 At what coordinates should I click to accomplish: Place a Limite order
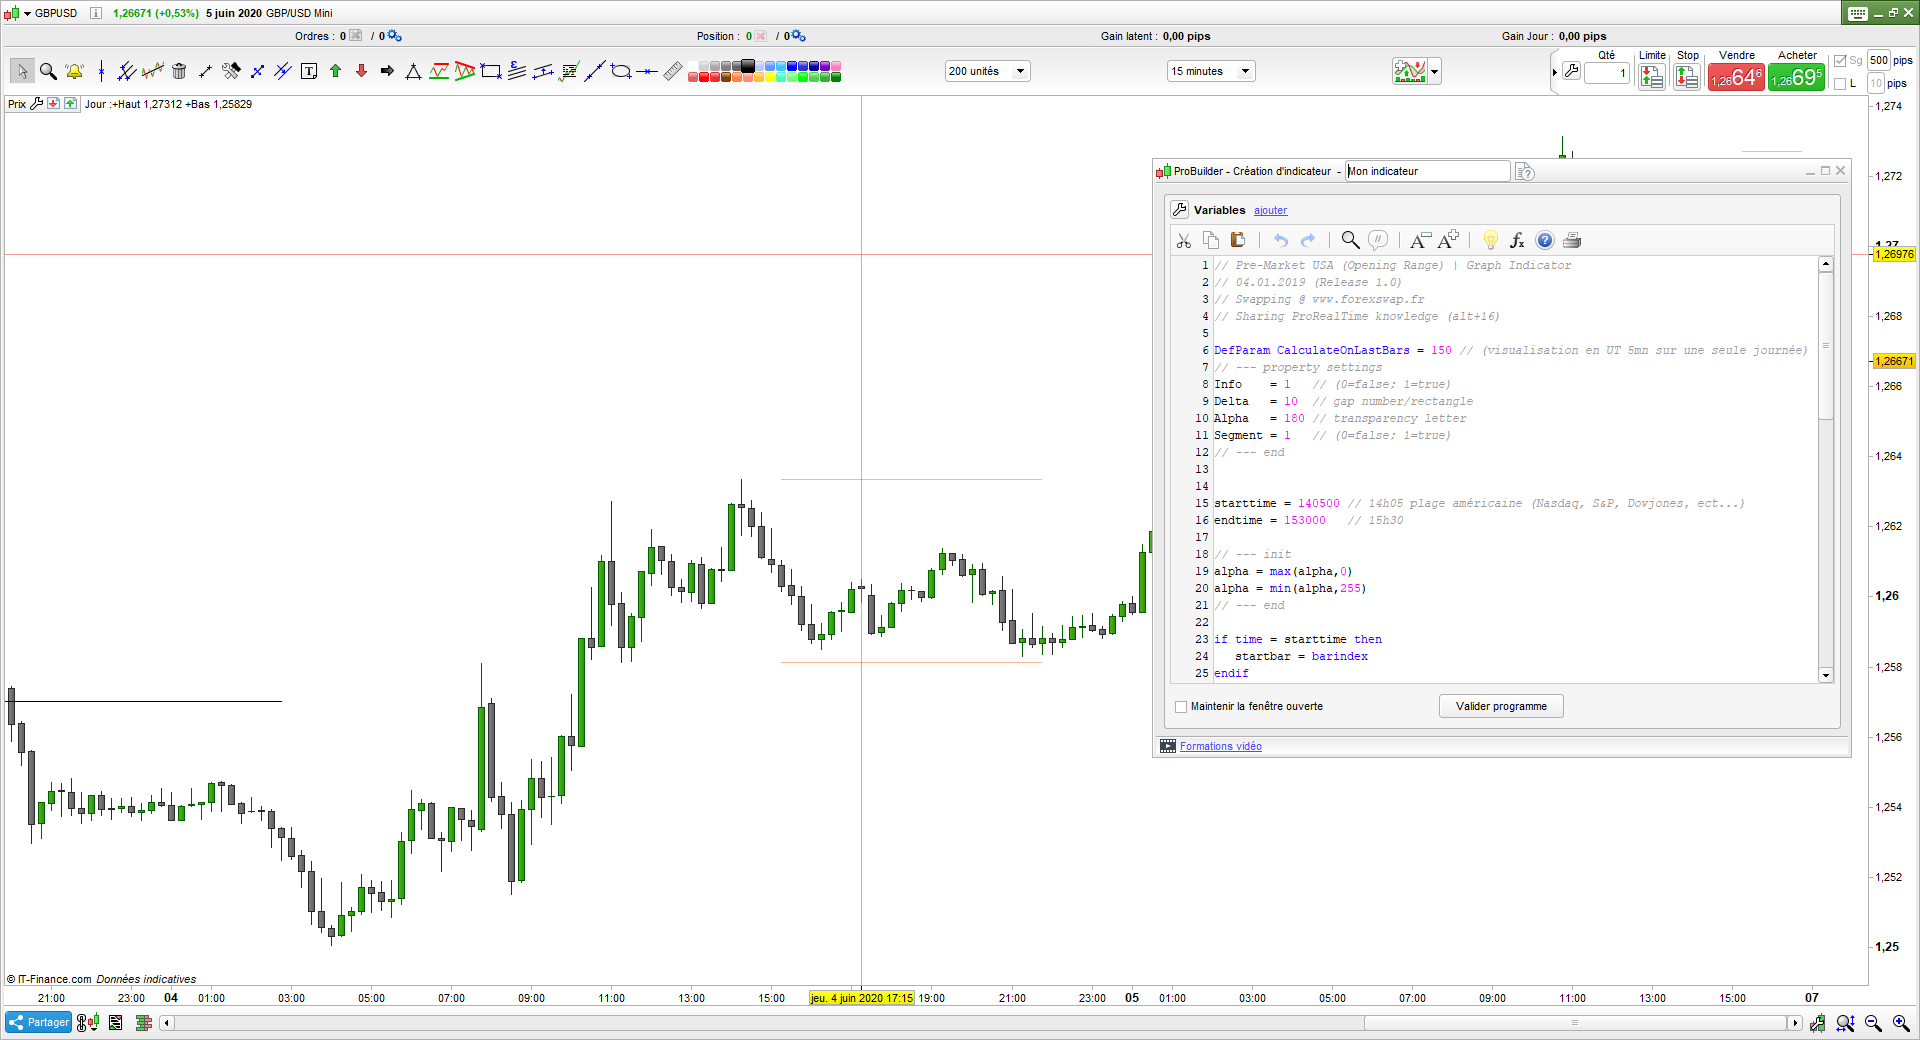[1652, 77]
